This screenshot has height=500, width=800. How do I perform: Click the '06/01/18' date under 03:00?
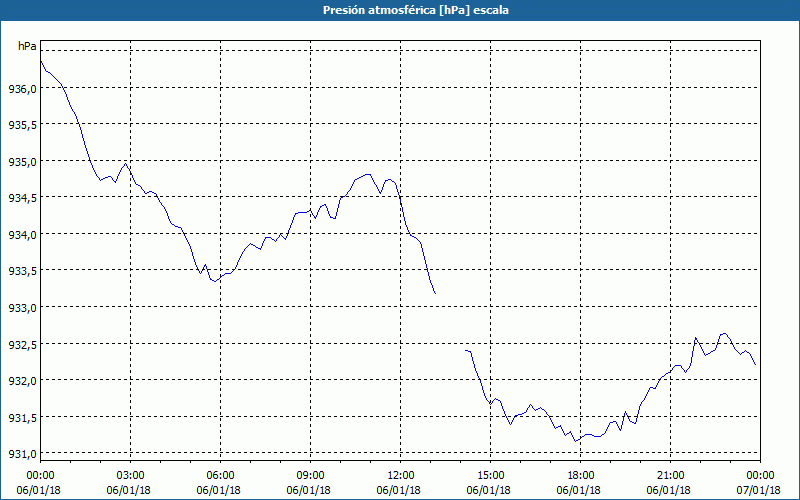click(x=129, y=490)
